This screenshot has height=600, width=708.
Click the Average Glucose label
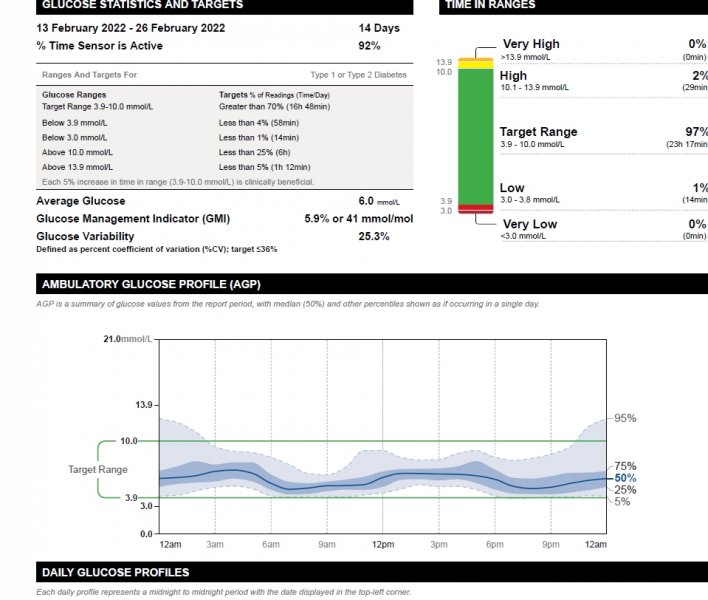click(79, 201)
